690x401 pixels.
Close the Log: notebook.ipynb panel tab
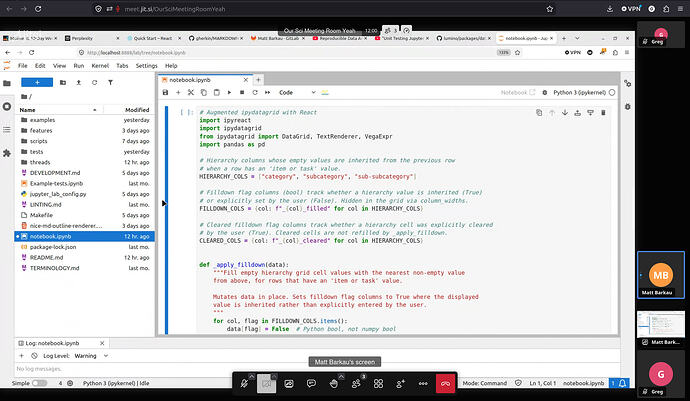pos(102,343)
